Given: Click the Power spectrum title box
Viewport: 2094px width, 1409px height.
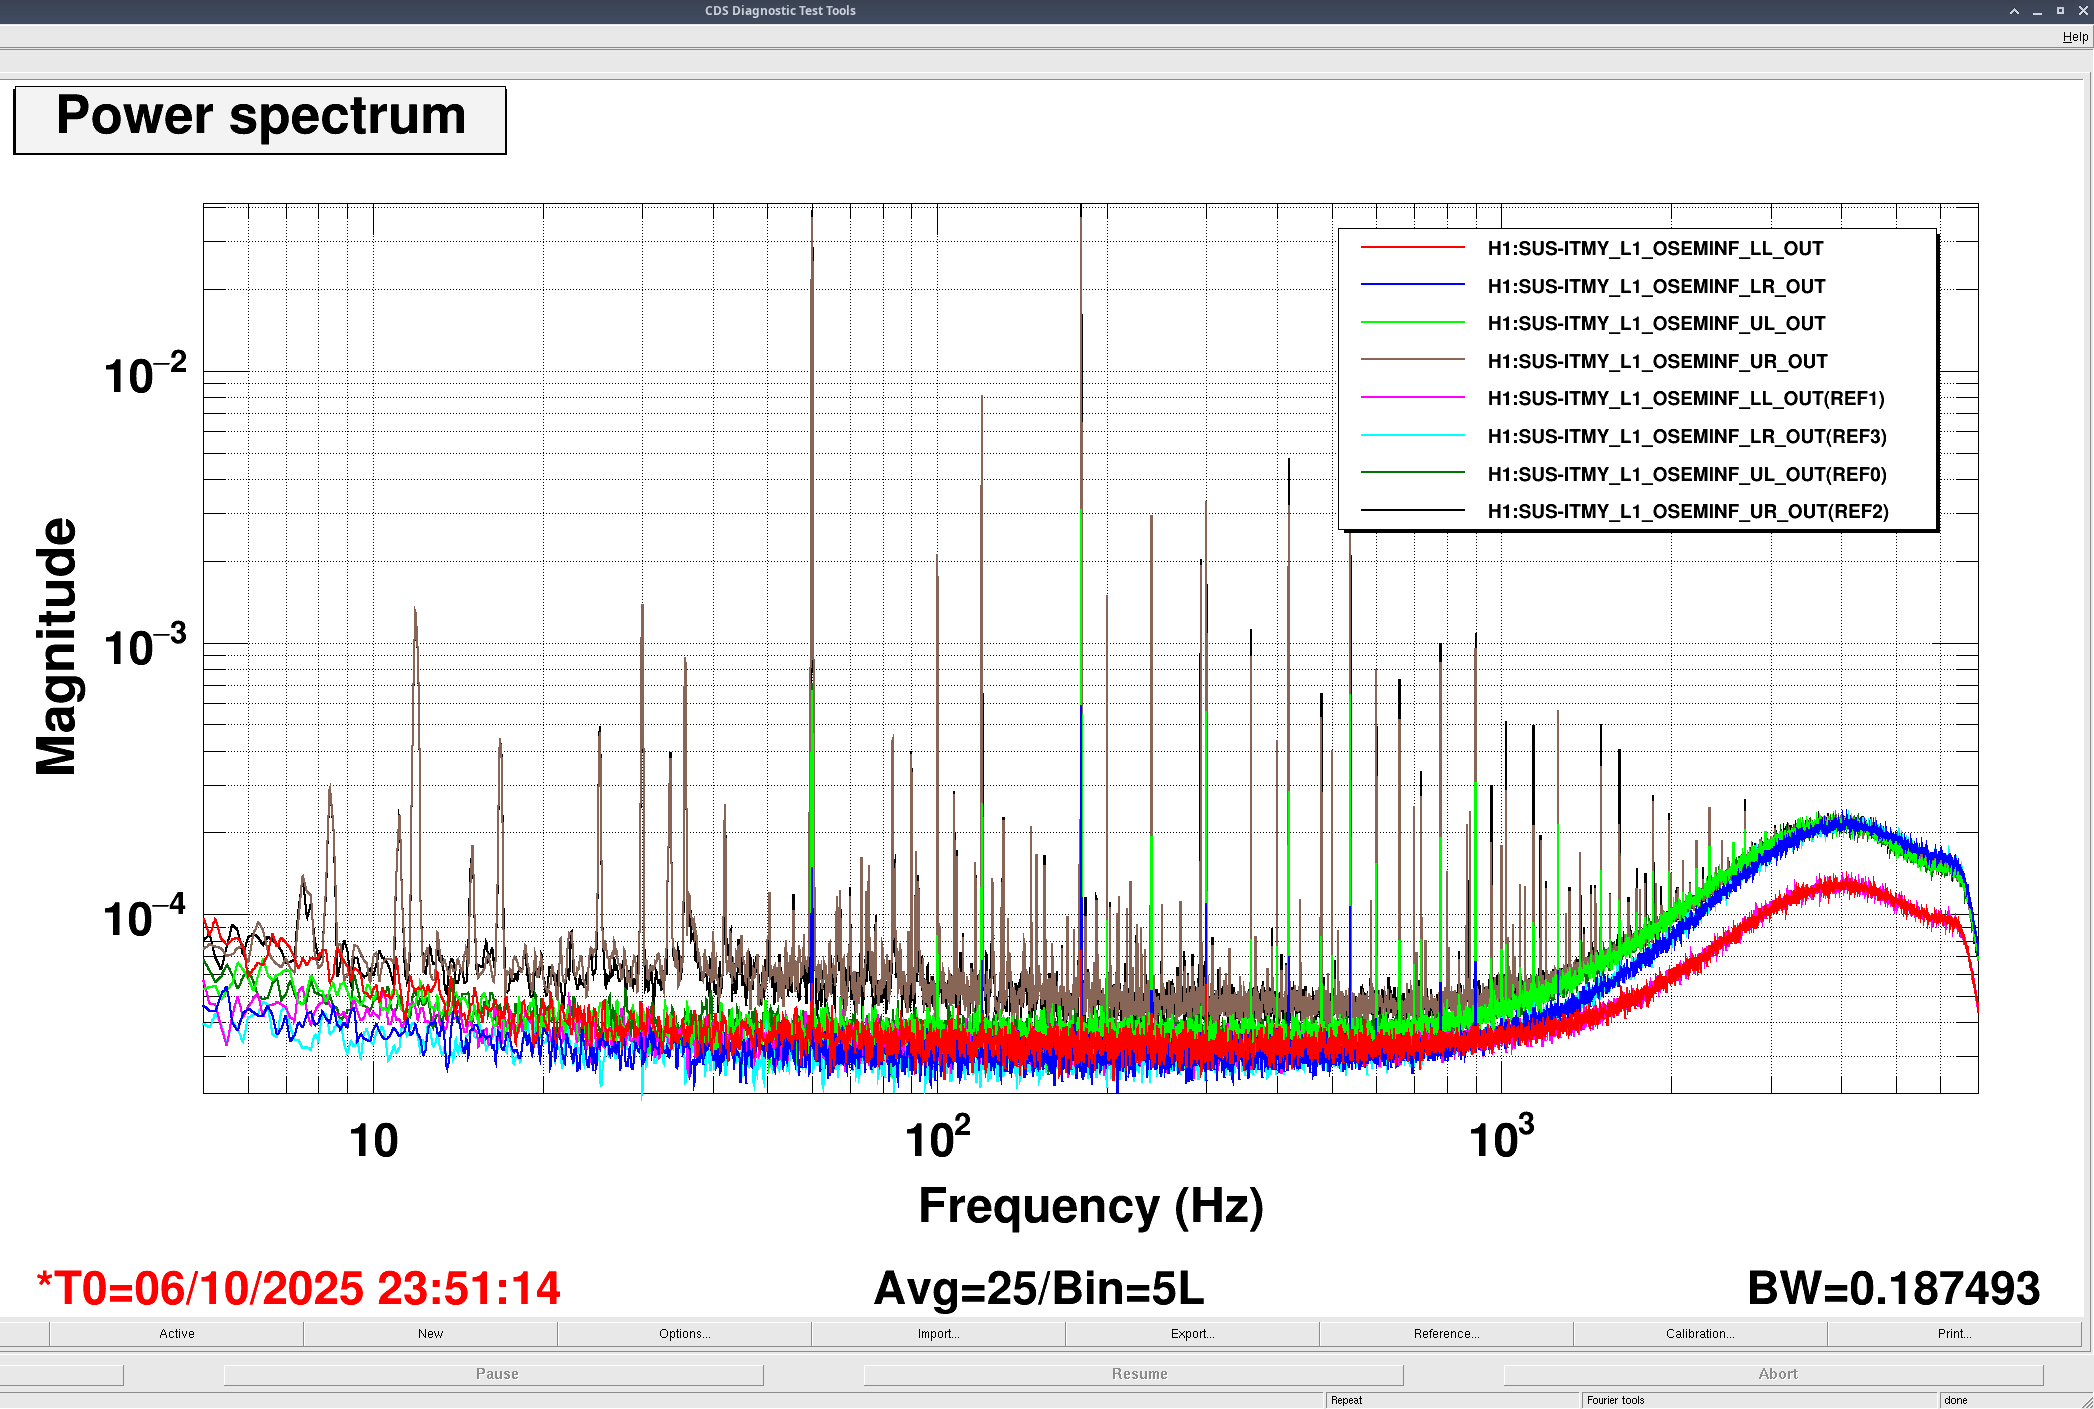Looking at the screenshot, I should pyautogui.click(x=260, y=120).
